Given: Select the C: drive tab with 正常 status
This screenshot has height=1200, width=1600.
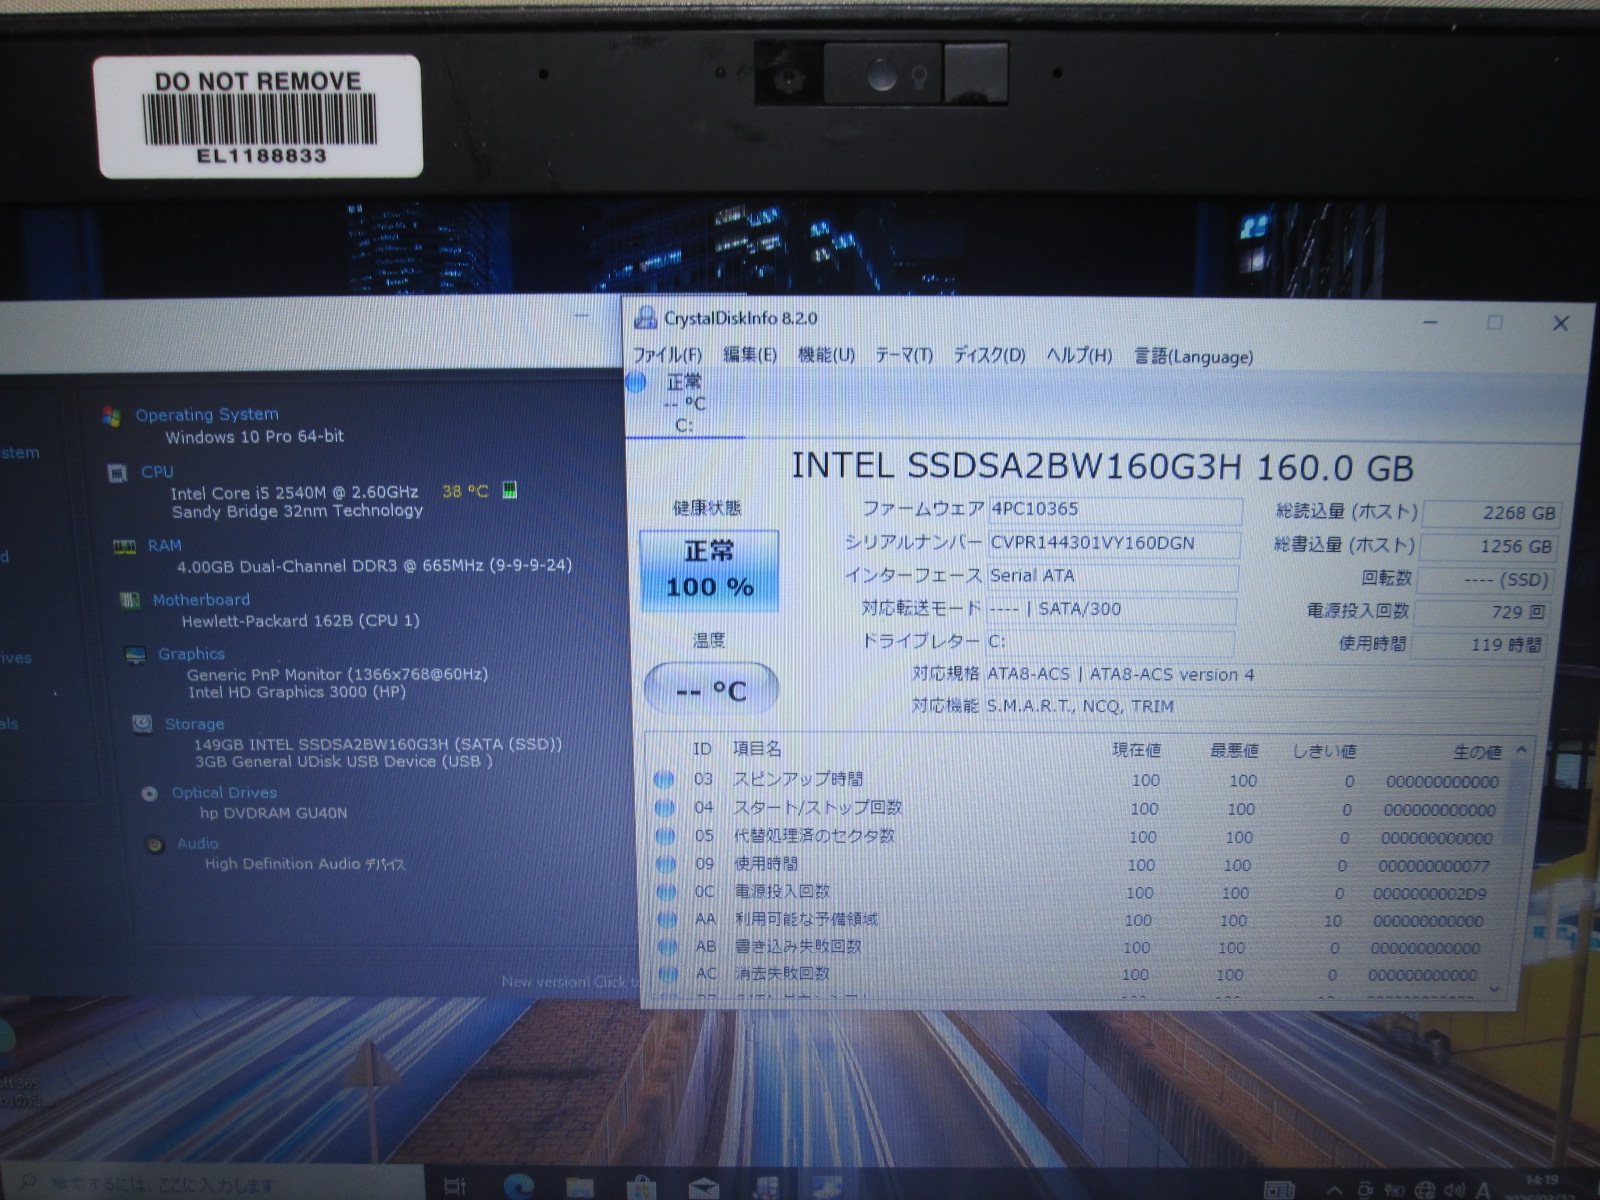Looking at the screenshot, I should [x=684, y=403].
